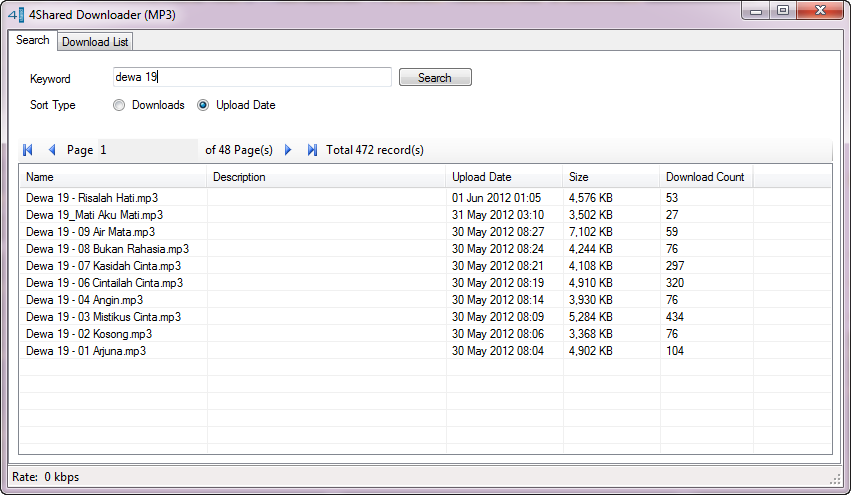Click upload date 31 May 2012 03:10
The height and width of the screenshot is (495, 851).
click(498, 215)
